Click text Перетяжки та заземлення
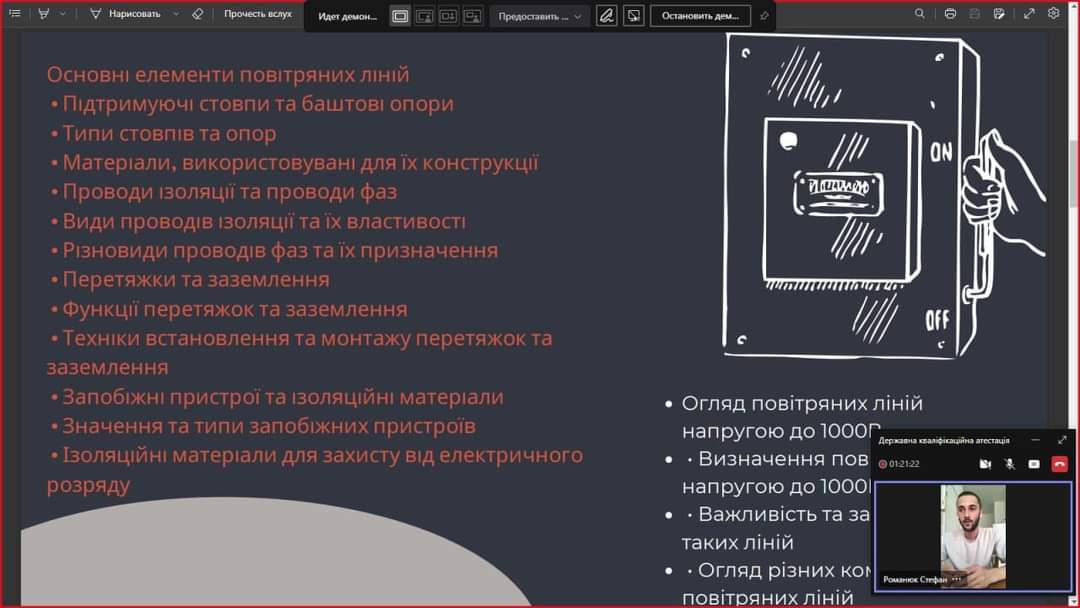This screenshot has height=608, width=1080. pos(196,279)
